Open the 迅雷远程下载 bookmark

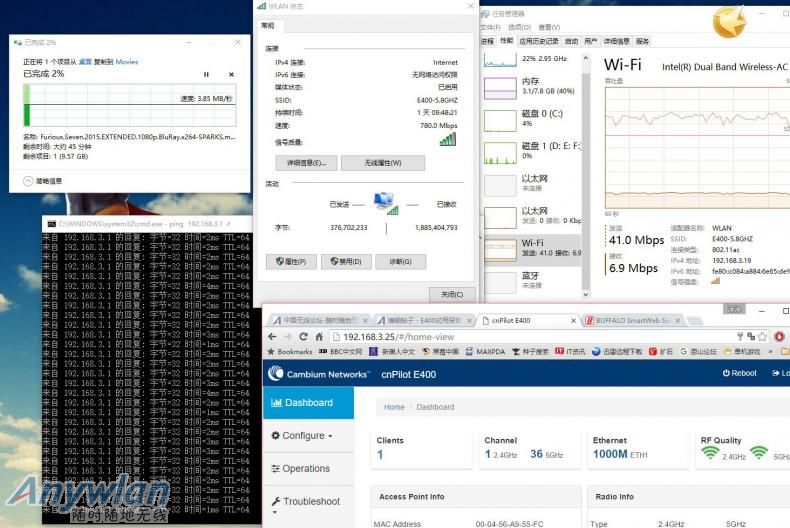click(x=617, y=352)
